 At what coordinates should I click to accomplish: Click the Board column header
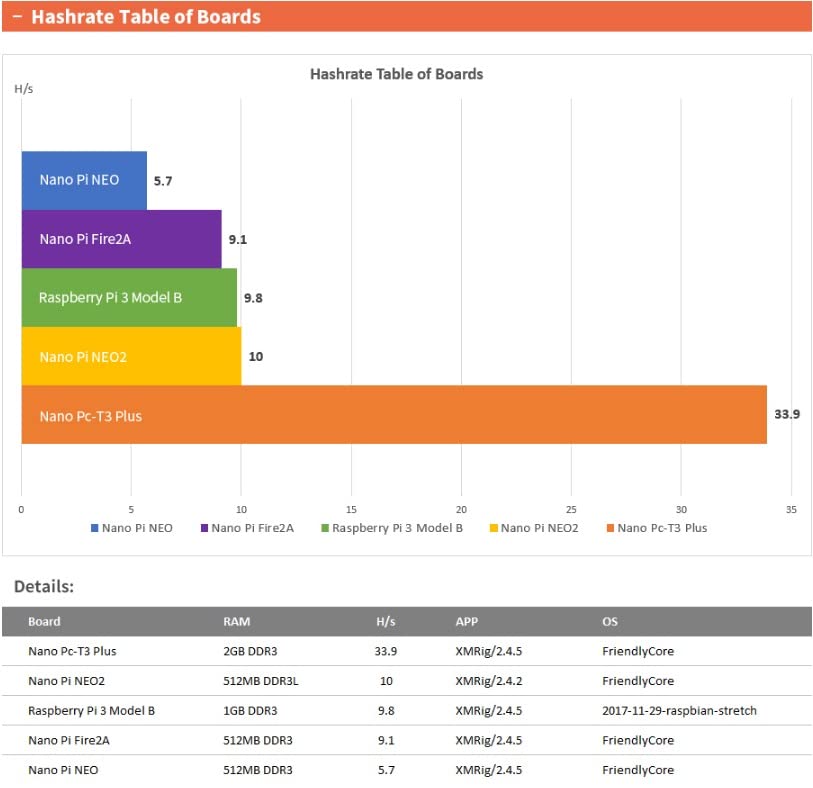[x=44, y=621]
